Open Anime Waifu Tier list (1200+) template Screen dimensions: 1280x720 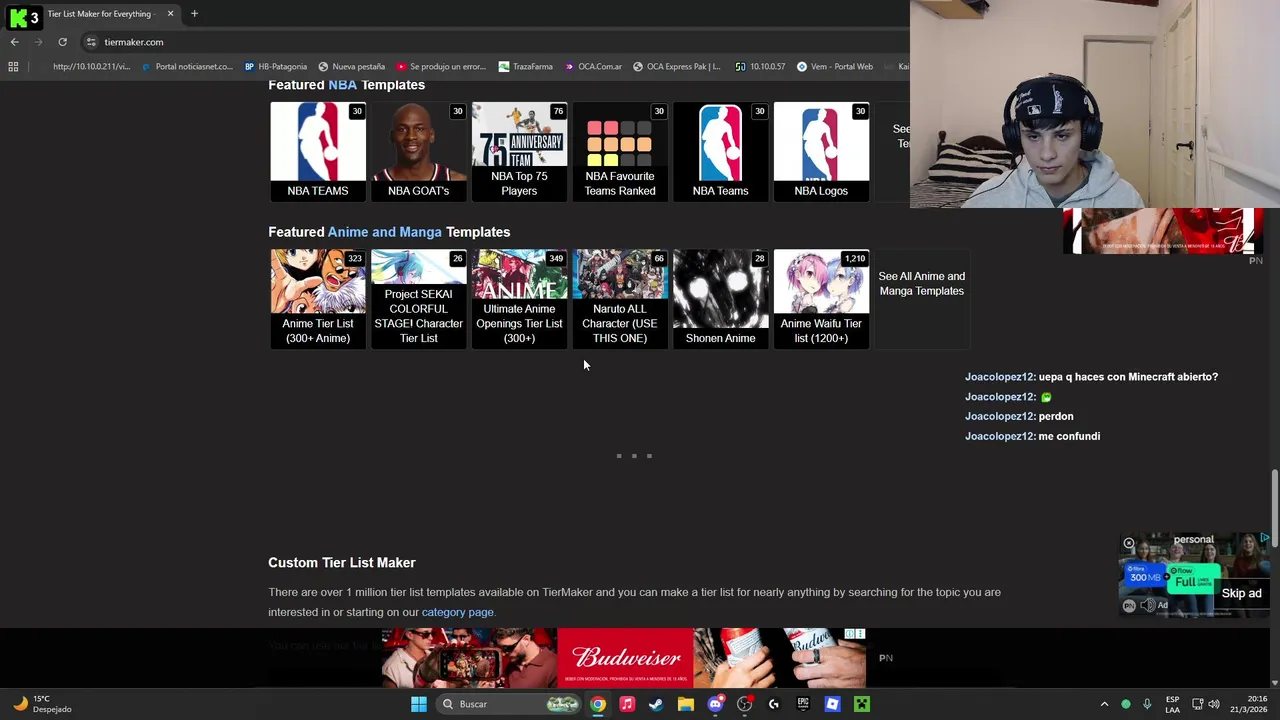(821, 299)
